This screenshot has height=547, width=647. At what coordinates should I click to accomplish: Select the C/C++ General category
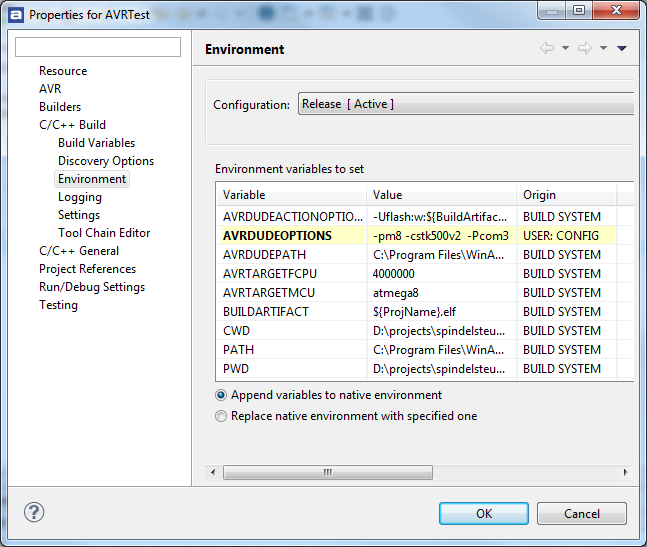(x=79, y=251)
